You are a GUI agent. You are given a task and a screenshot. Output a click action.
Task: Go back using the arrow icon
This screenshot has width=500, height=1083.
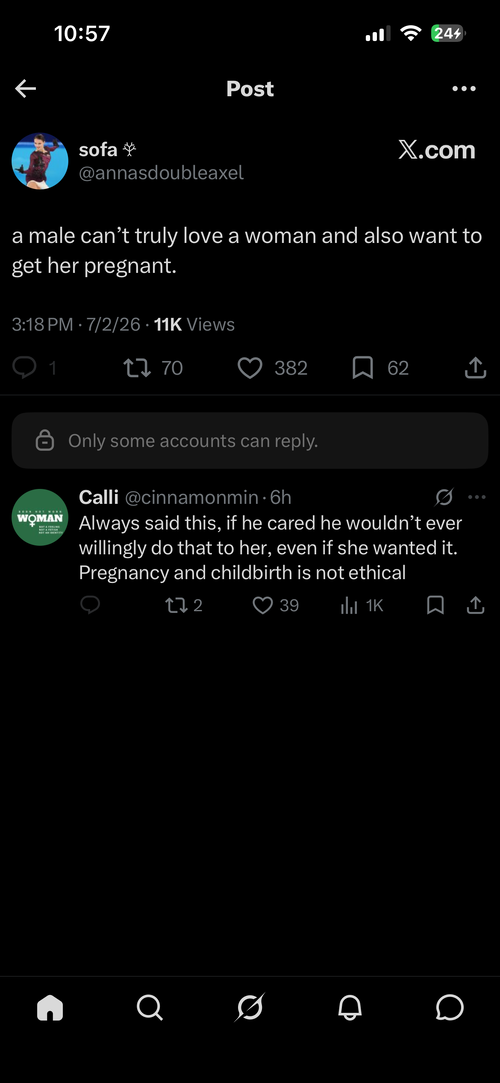(26, 88)
